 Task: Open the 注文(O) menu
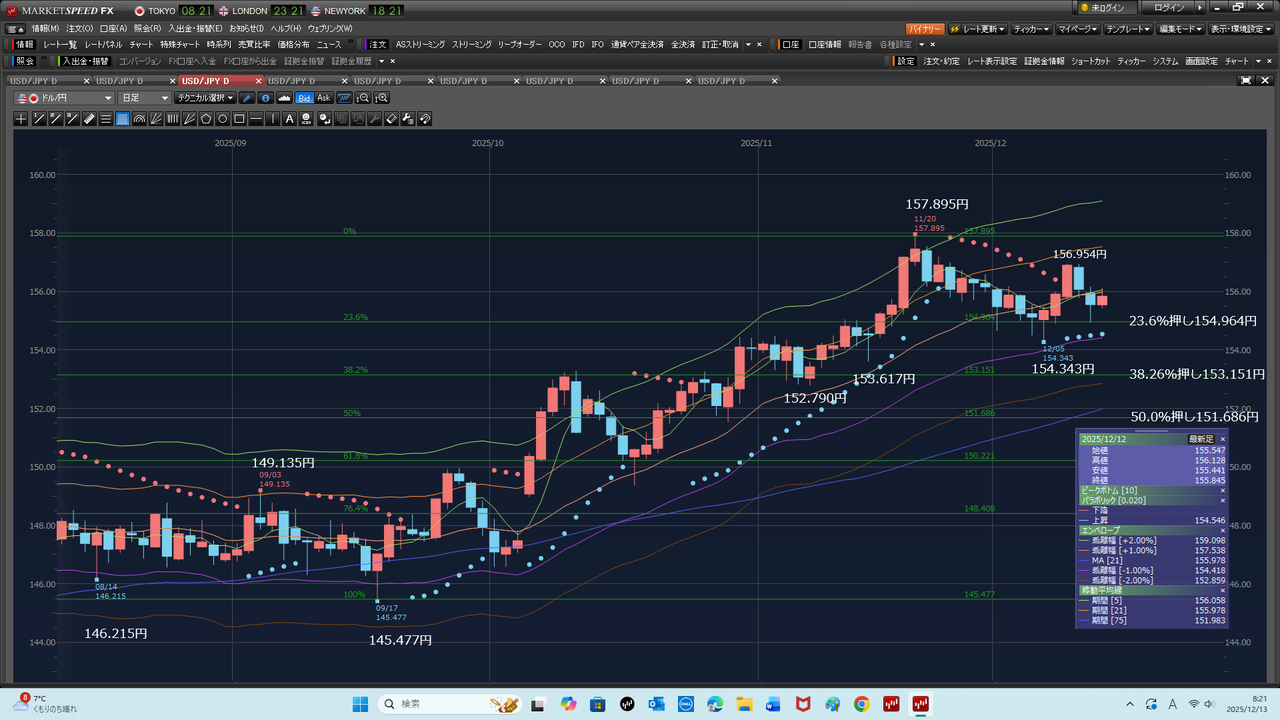coord(79,28)
